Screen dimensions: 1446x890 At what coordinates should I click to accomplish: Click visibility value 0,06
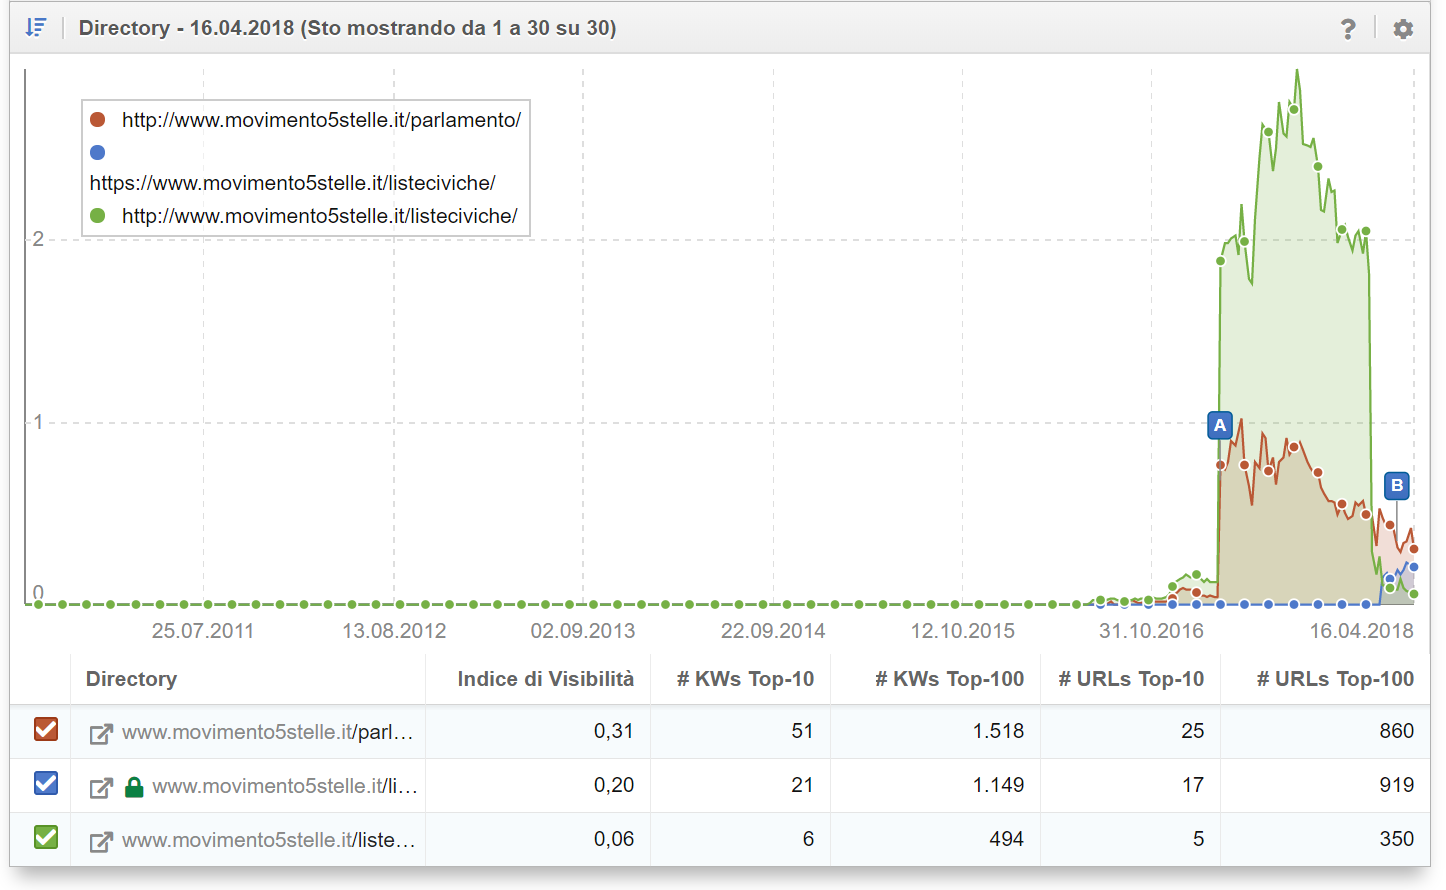coord(614,839)
